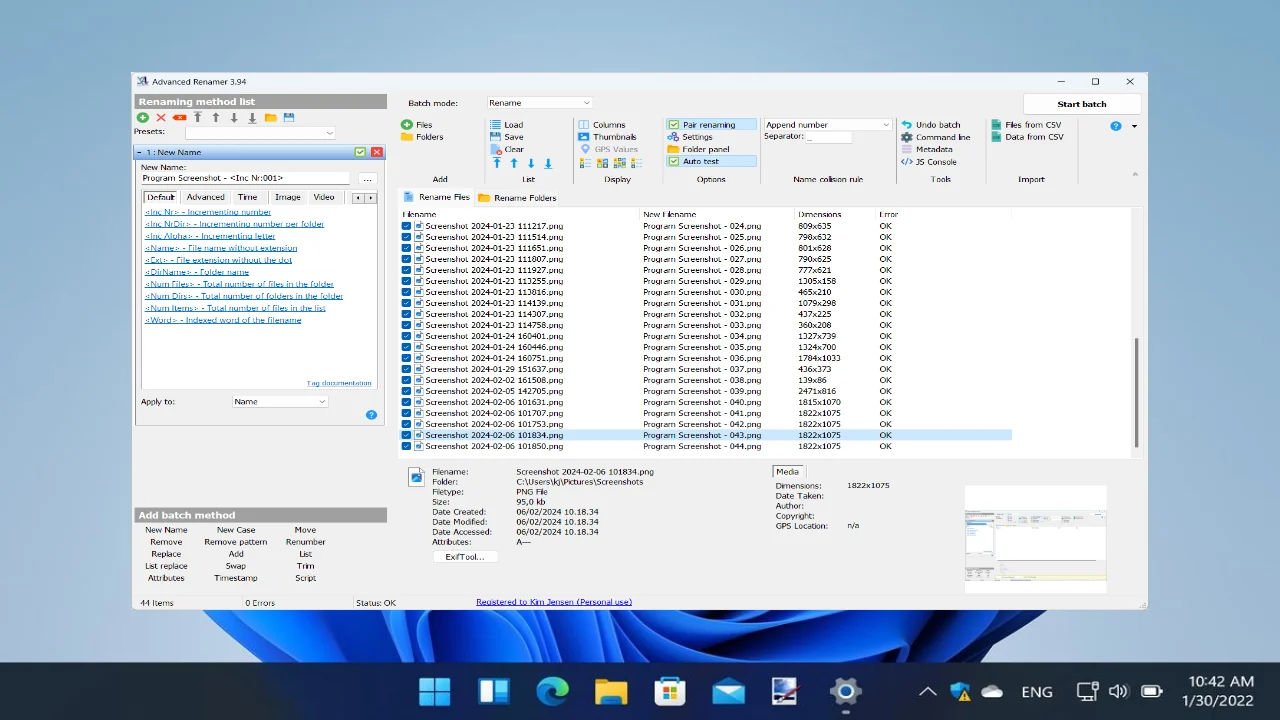Switch to Rename Folders tab
The width and height of the screenshot is (1280, 720).
click(x=517, y=198)
